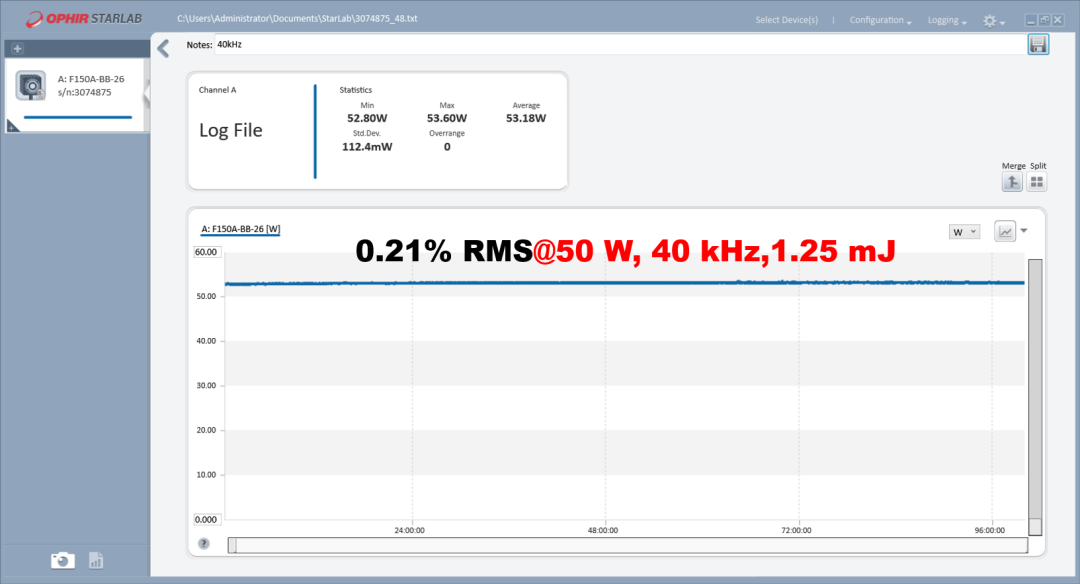Select the A: F150A-BB-26 [W] graph tab
The image size is (1080, 584).
click(x=240, y=229)
